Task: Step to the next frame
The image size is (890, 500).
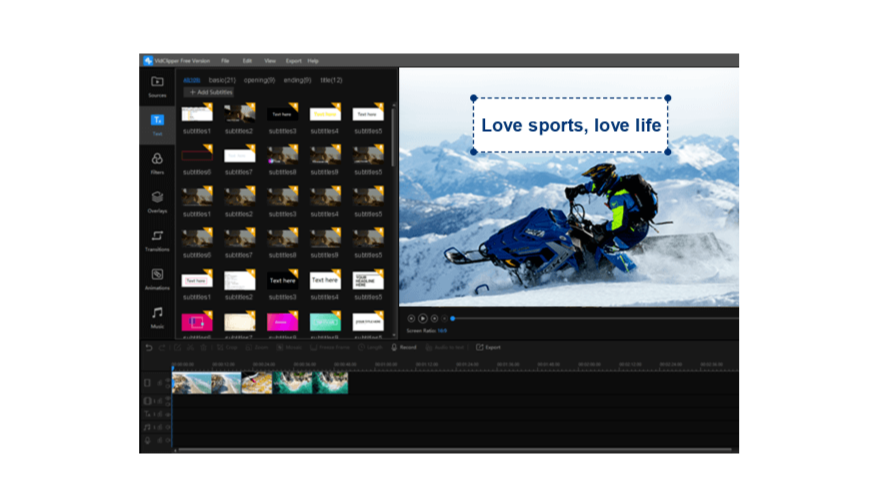Action: click(x=434, y=318)
